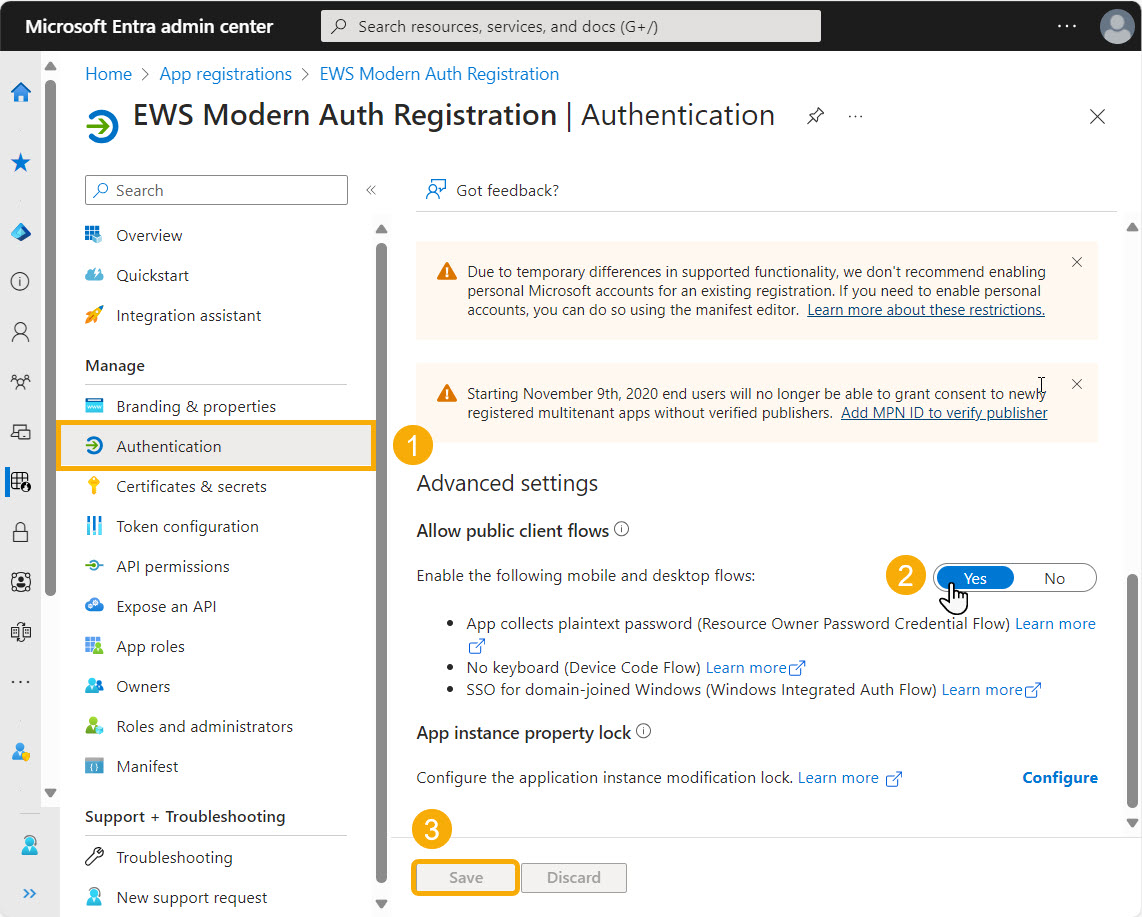Expand the left rail with double arrows
This screenshot has width=1142, height=917.
tap(29, 894)
